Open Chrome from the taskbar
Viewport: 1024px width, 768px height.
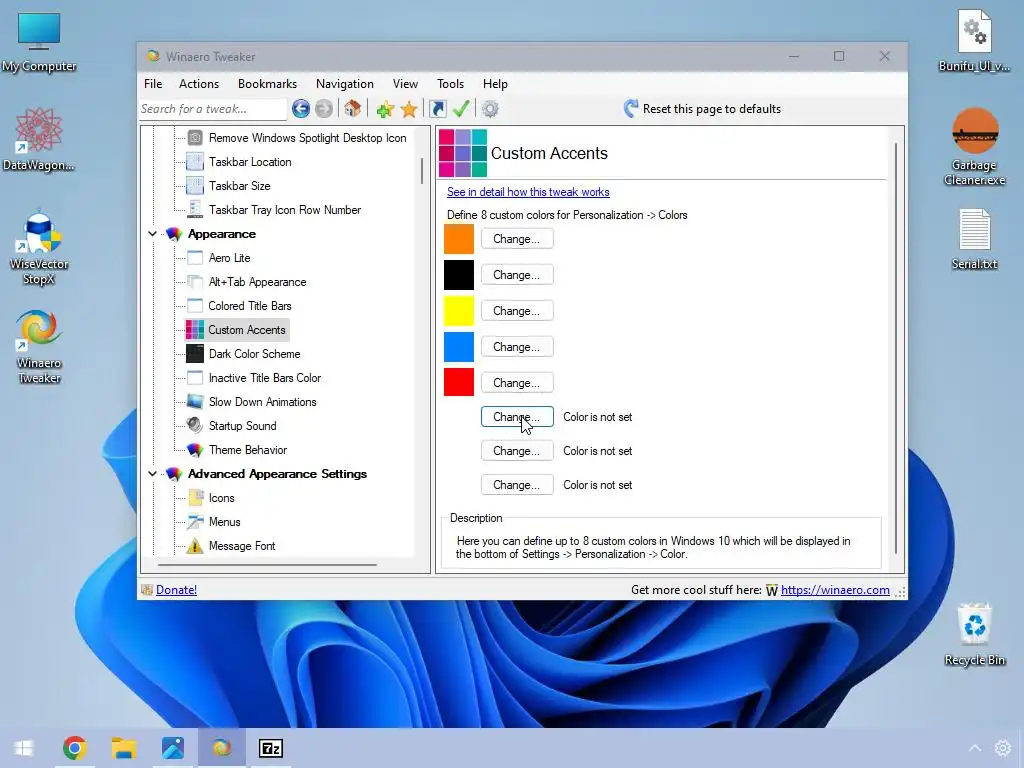click(x=74, y=748)
